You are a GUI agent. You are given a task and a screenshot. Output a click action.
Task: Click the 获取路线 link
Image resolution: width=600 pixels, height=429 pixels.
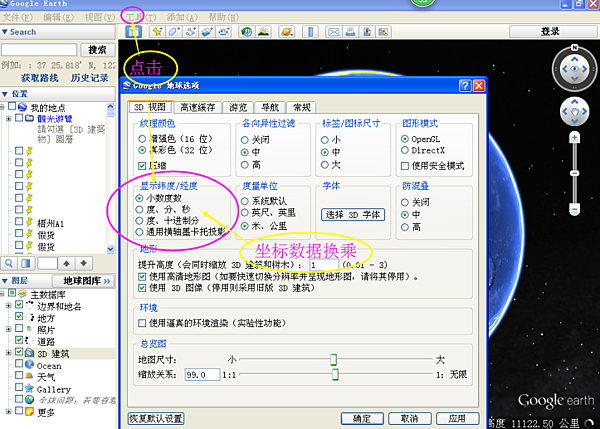(x=39, y=78)
